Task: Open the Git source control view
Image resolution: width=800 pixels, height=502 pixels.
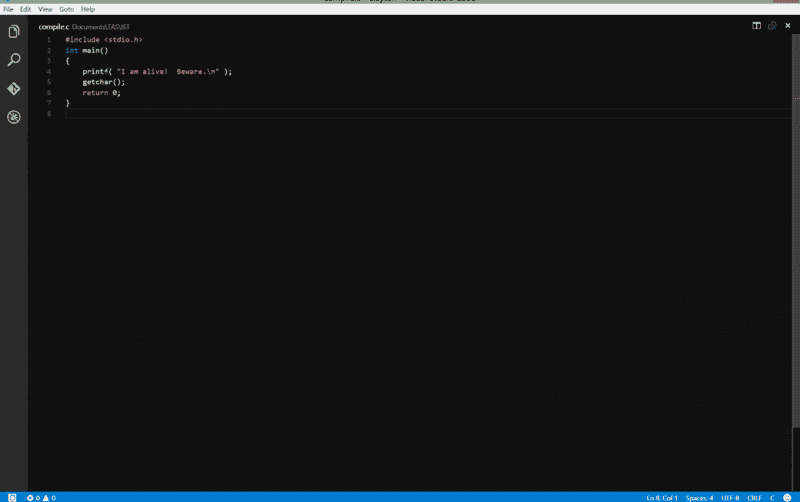Action: coord(14,88)
